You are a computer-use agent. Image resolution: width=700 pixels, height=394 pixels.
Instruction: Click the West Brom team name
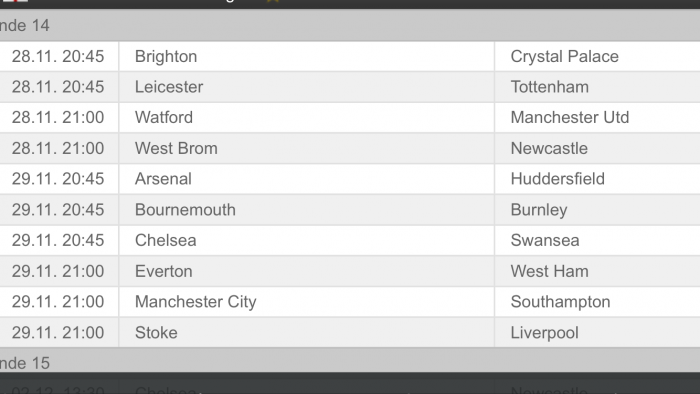tap(176, 149)
